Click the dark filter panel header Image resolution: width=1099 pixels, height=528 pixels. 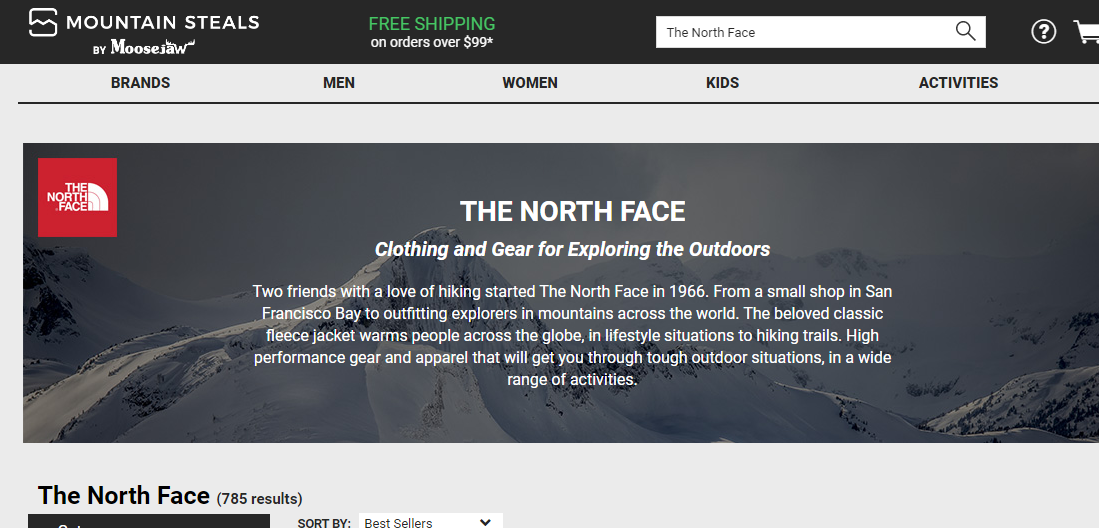148,521
